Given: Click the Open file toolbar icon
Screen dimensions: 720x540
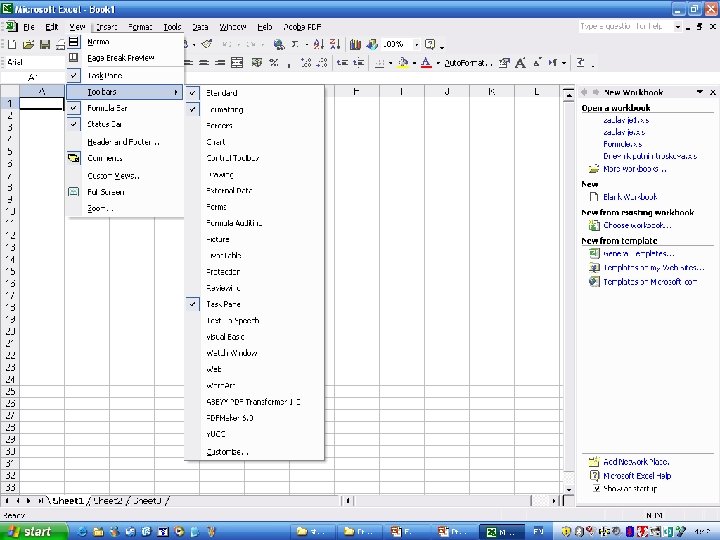Looking at the screenshot, I should click(x=28, y=44).
